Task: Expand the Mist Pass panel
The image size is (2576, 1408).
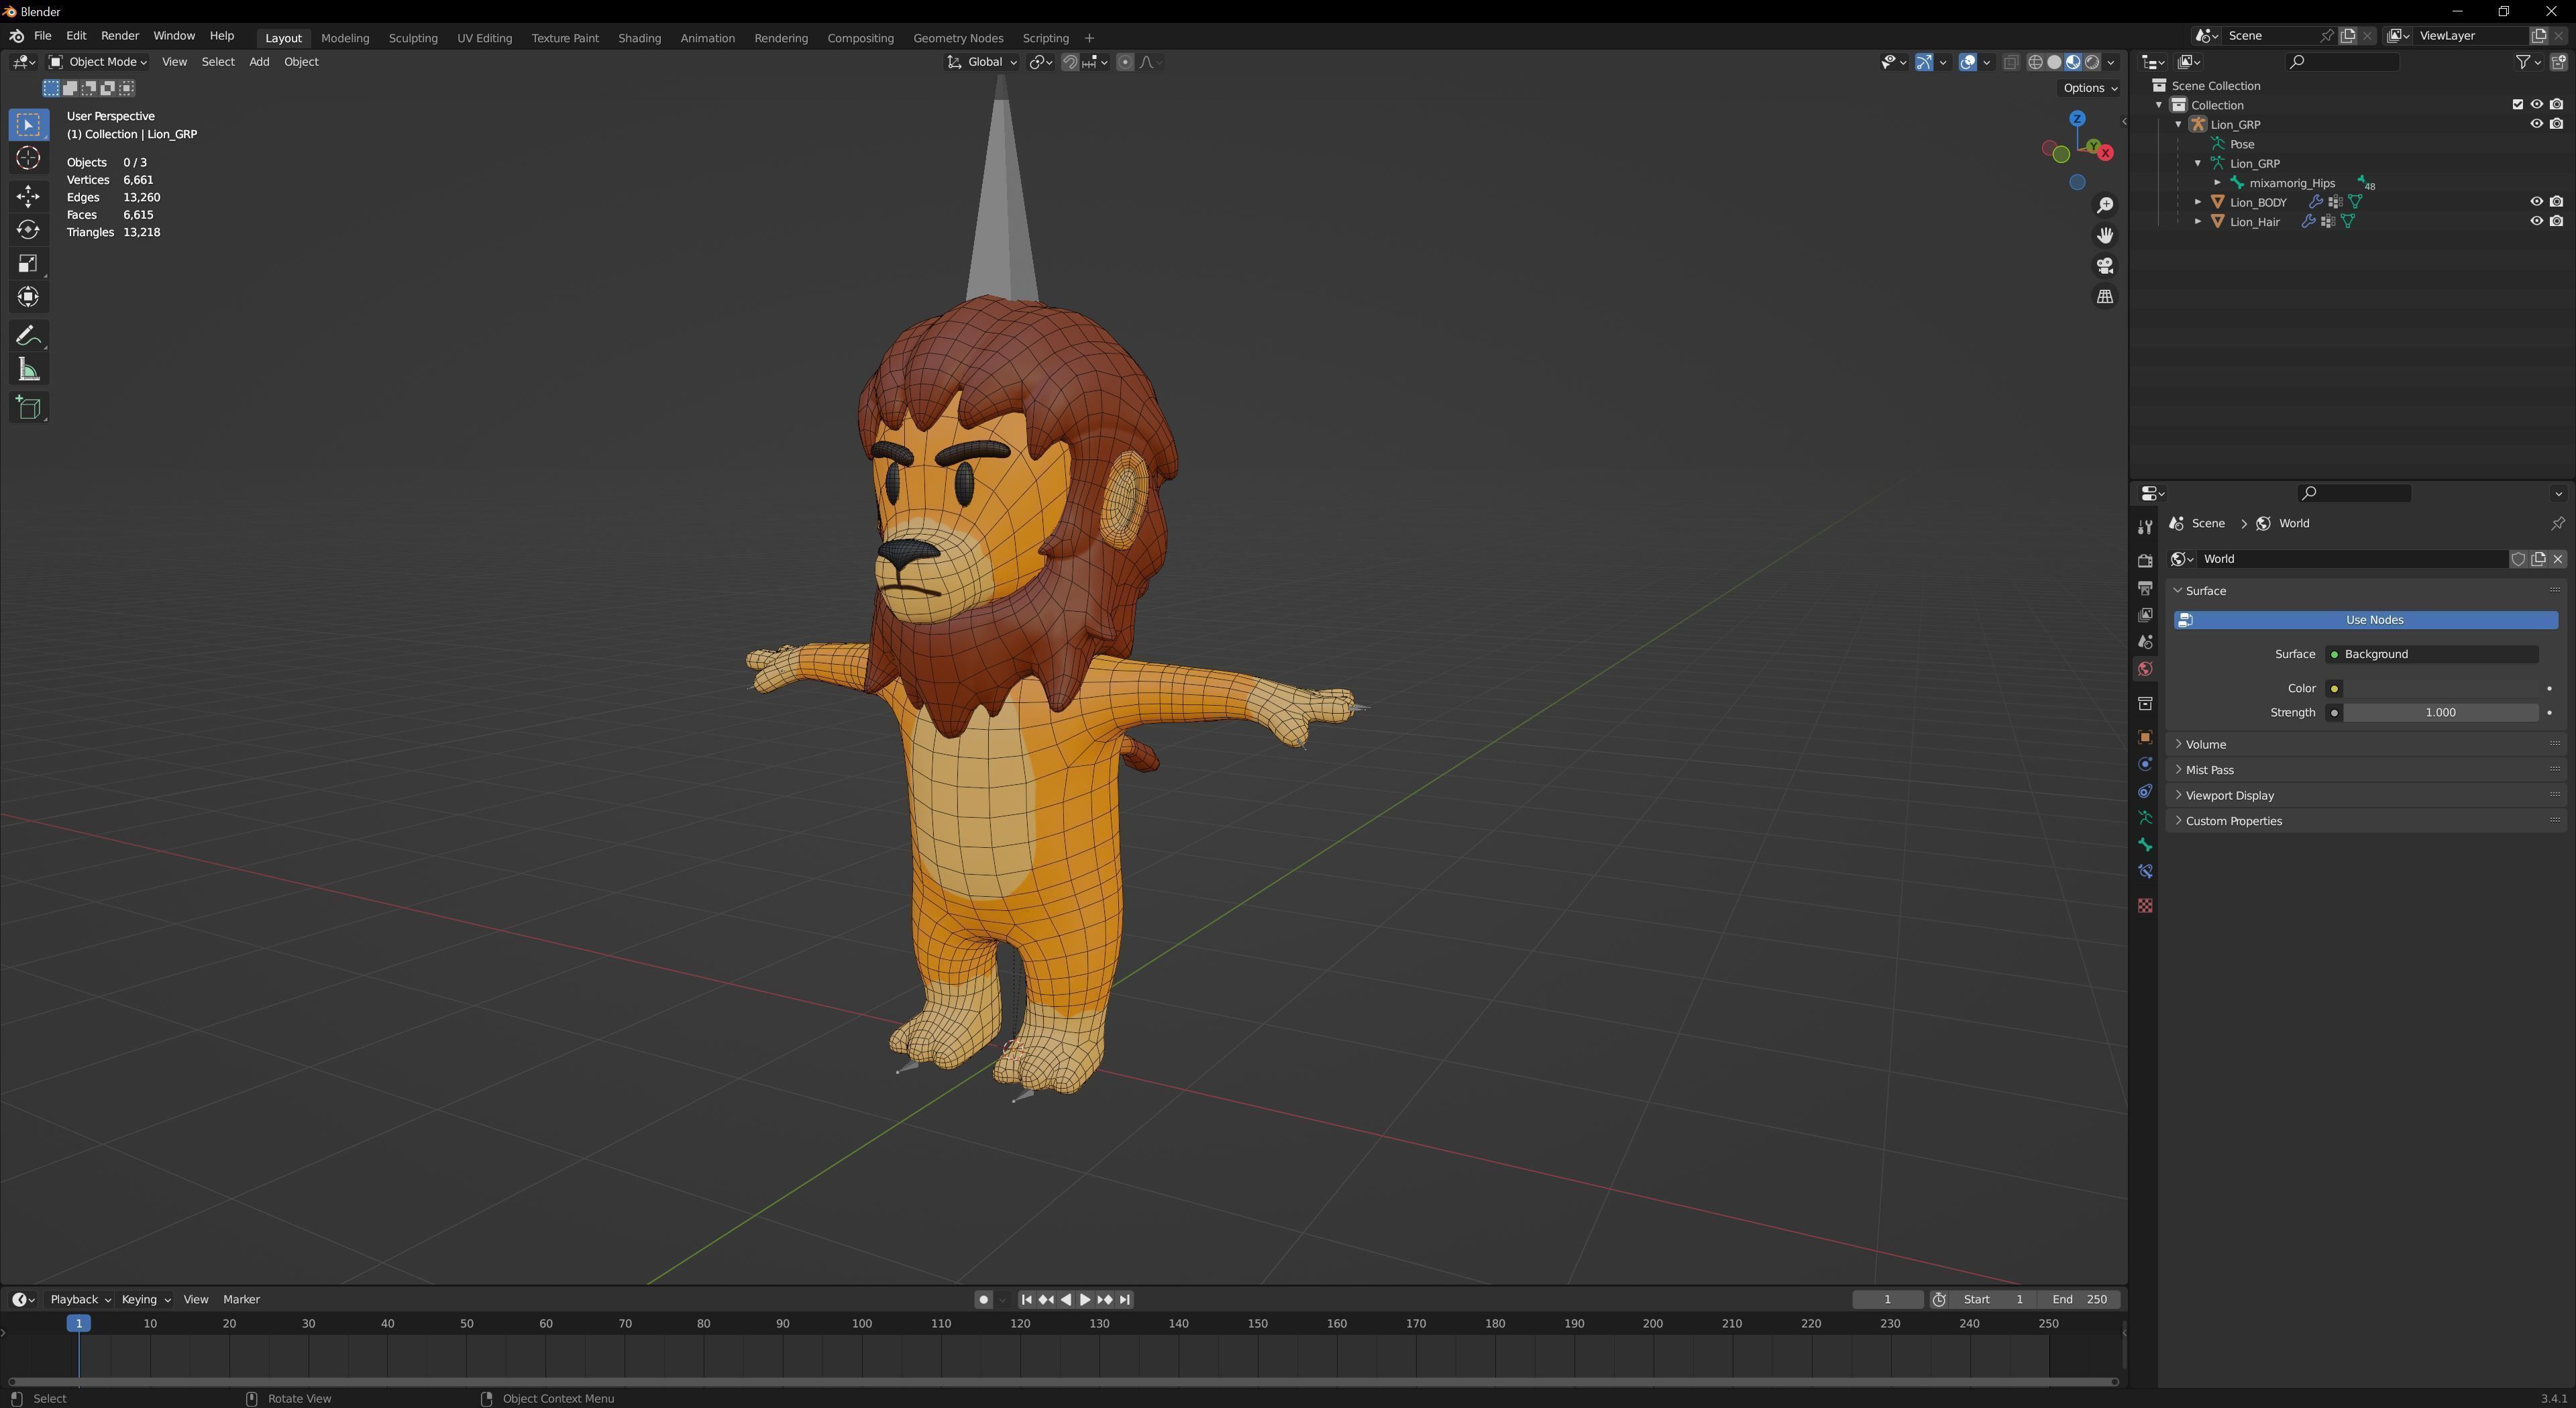Action: click(x=2366, y=770)
